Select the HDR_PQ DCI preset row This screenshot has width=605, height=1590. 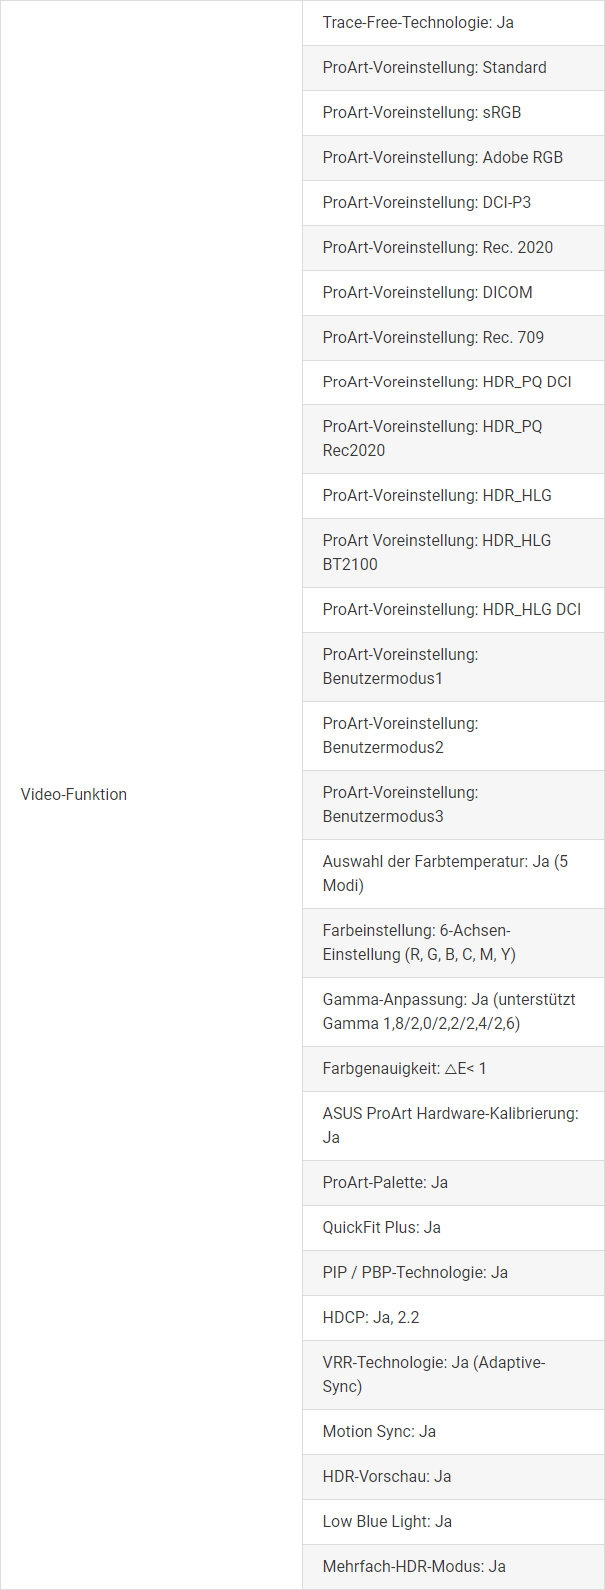[x=454, y=382]
